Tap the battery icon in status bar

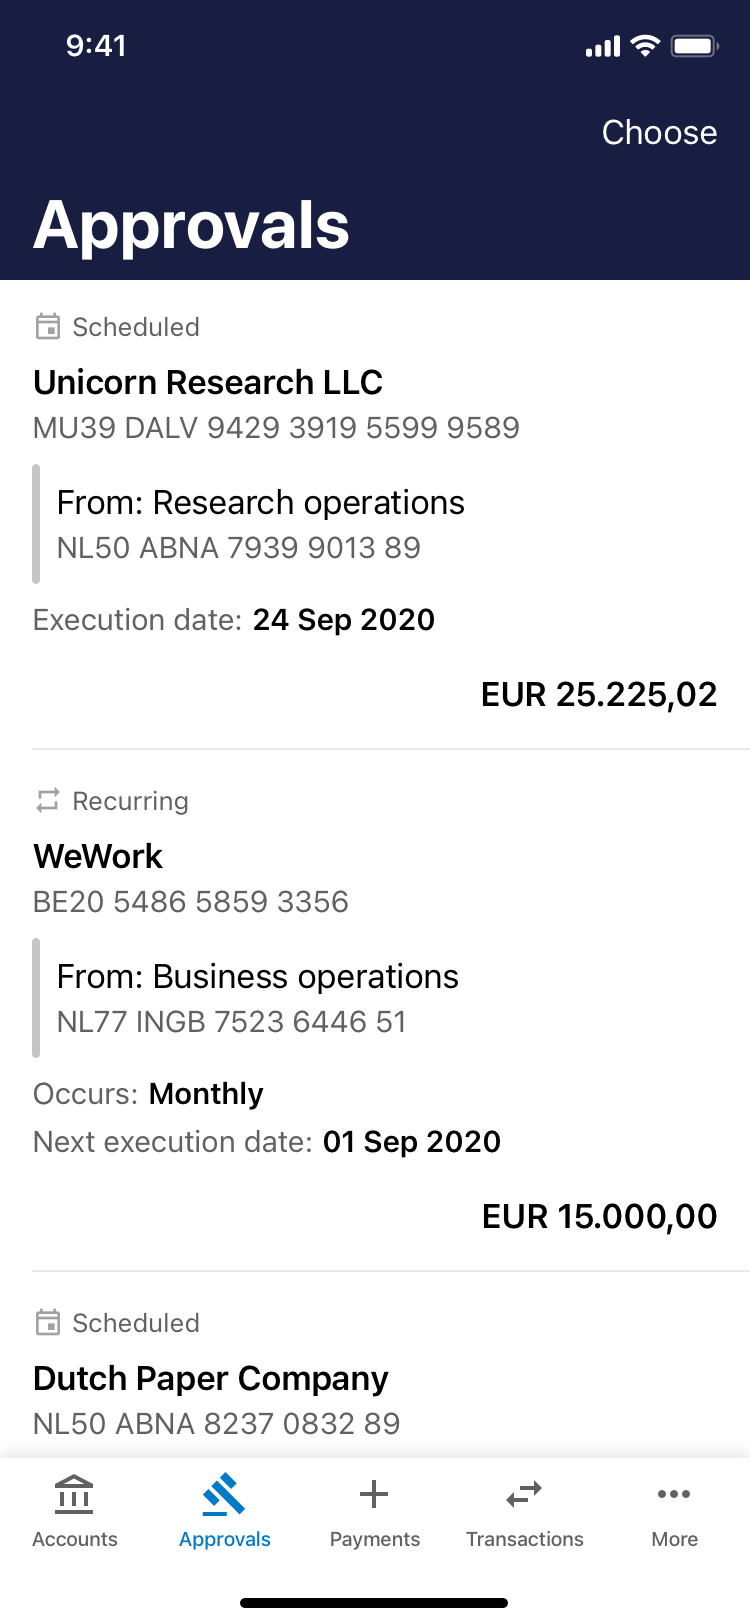coord(694,46)
